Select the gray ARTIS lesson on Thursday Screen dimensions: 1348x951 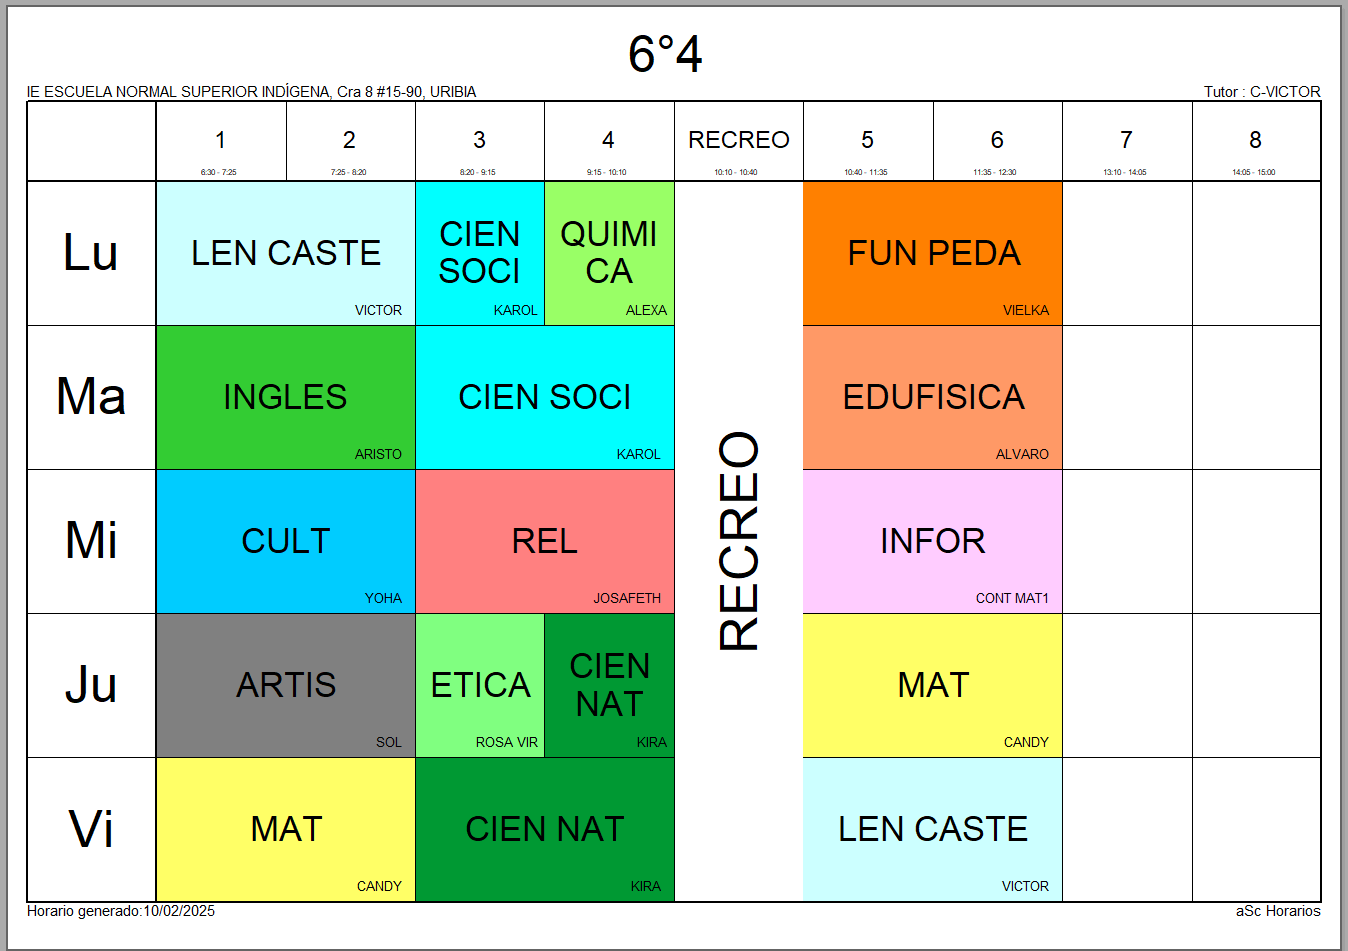coord(285,685)
